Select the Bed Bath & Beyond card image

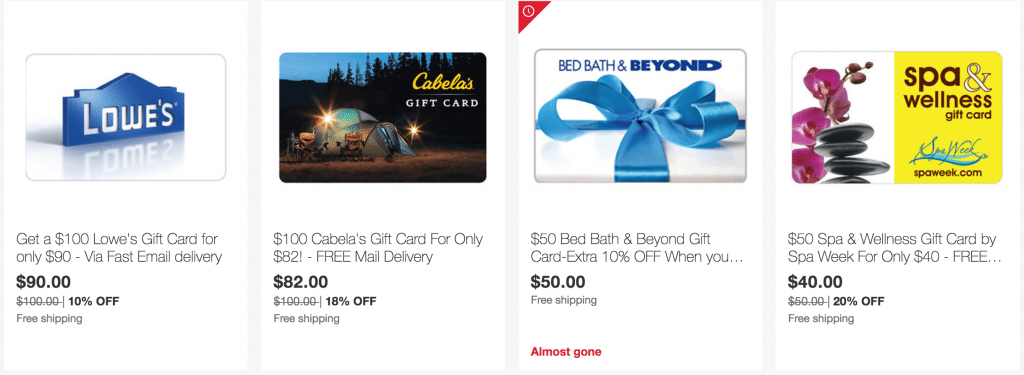point(640,116)
